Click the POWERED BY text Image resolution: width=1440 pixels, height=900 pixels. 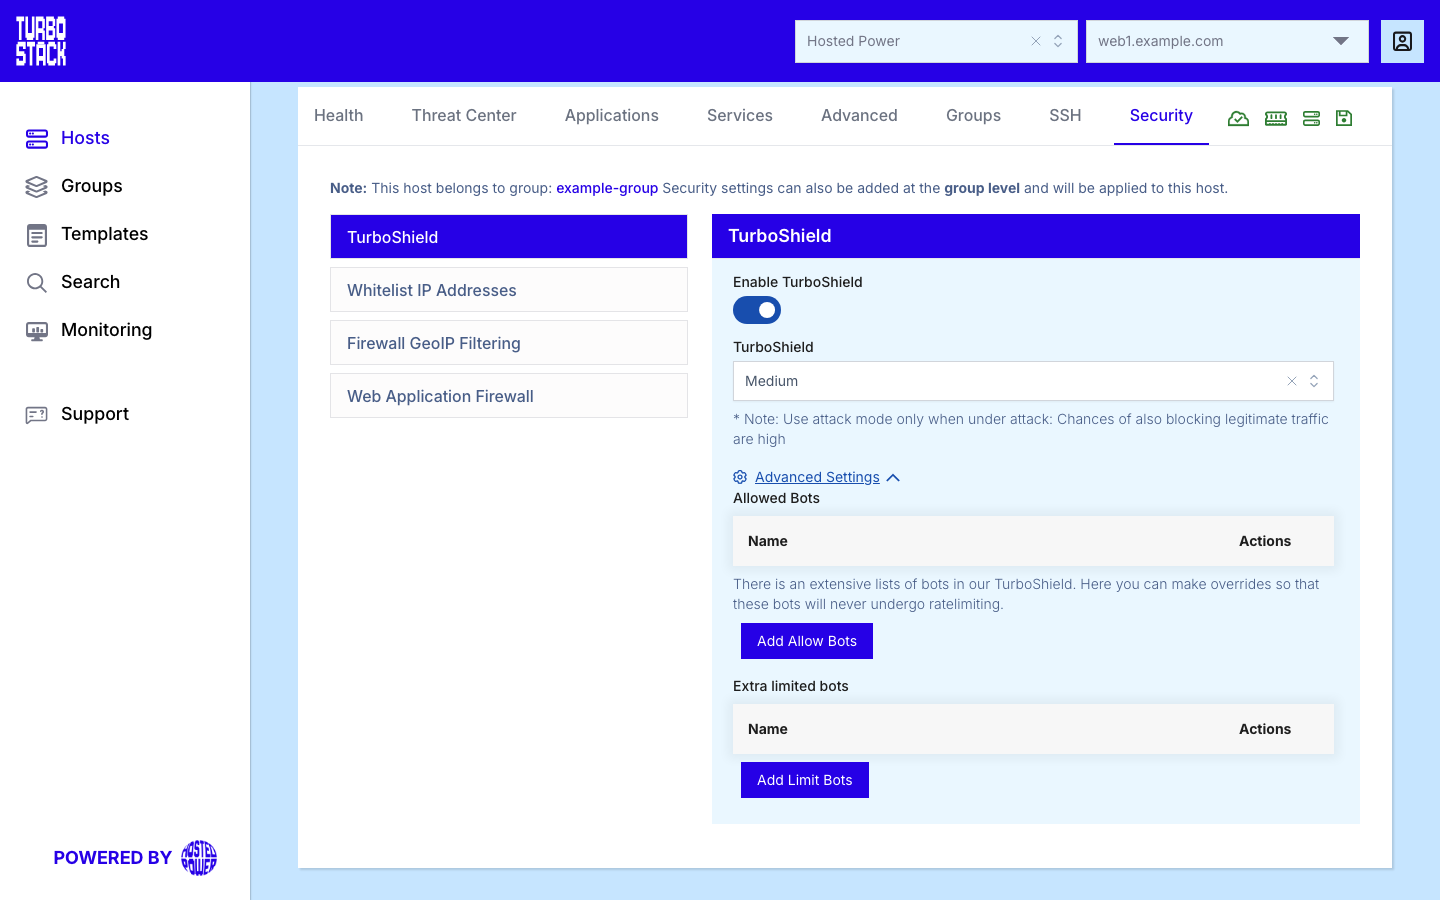point(113,858)
